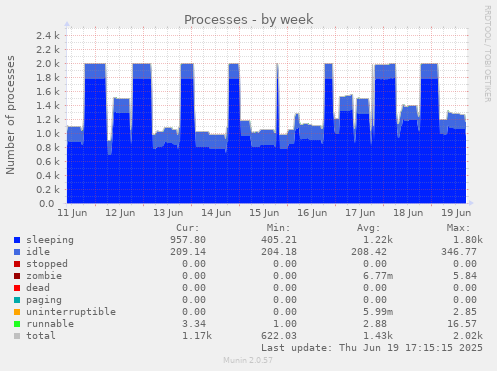
Task: Select the 'total' legend label
Action: (41, 336)
